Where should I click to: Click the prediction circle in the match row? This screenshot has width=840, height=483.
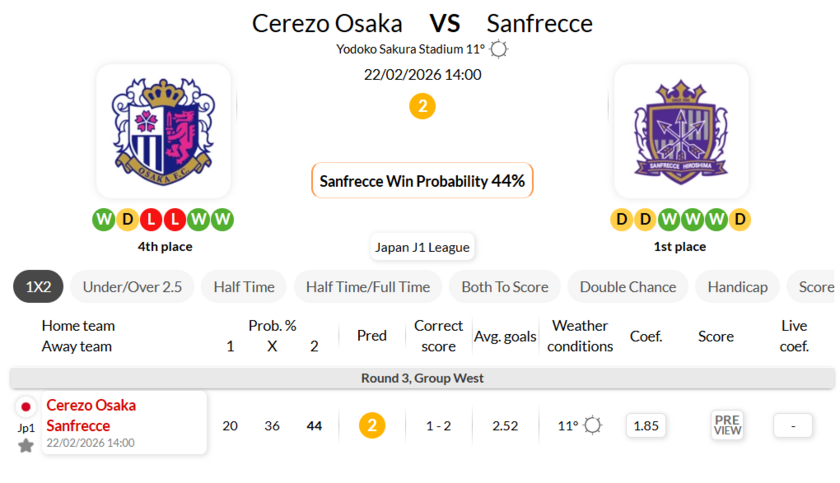[x=372, y=425]
